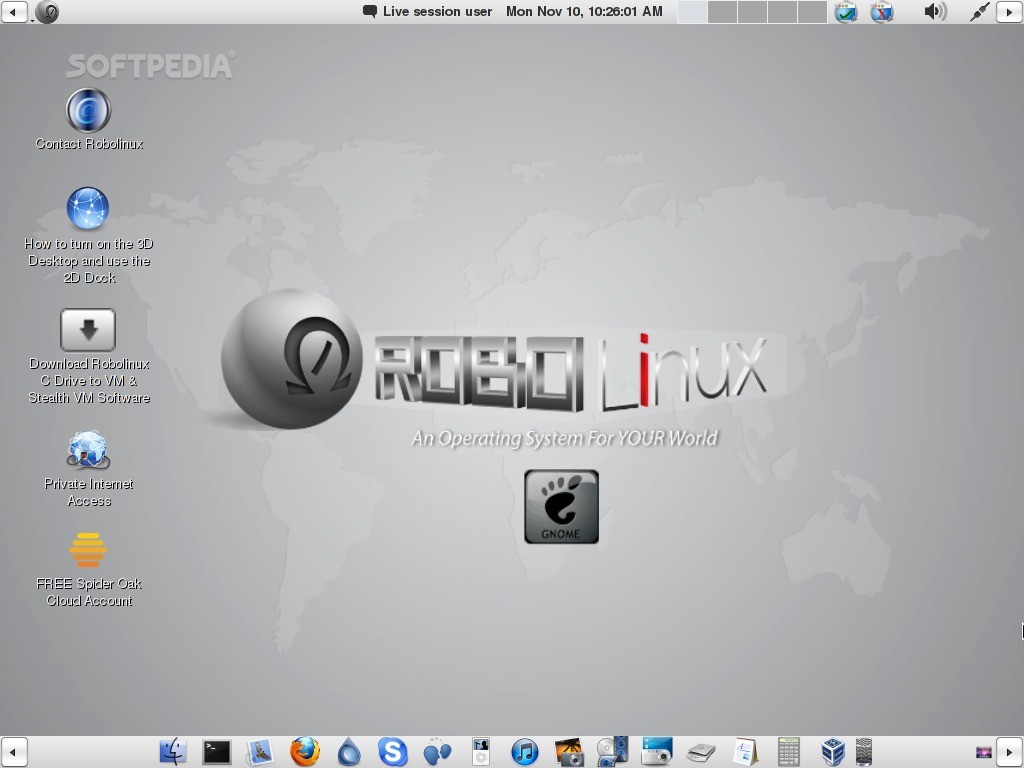Image resolution: width=1024 pixels, height=768 pixels.
Task: Click the red X window icon
Action: pos(882,12)
